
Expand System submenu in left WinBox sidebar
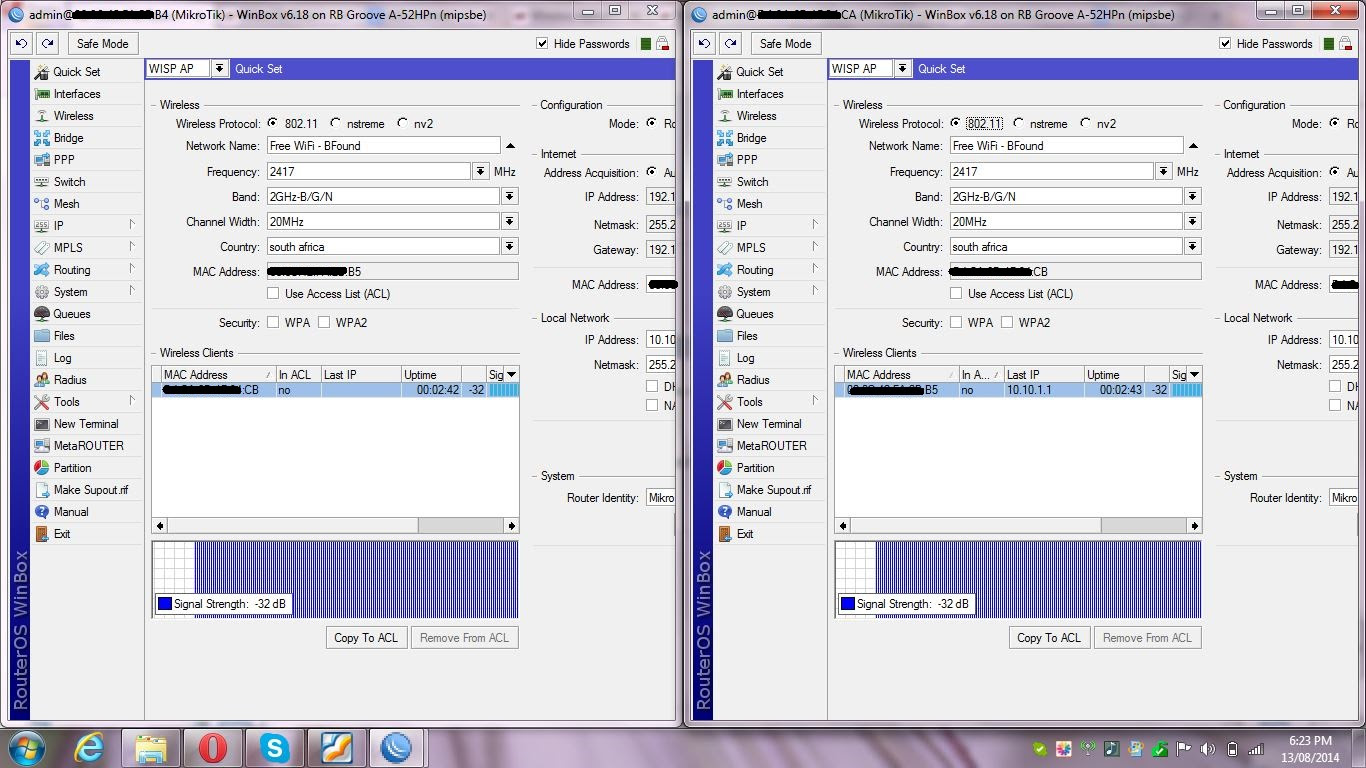click(x=131, y=291)
